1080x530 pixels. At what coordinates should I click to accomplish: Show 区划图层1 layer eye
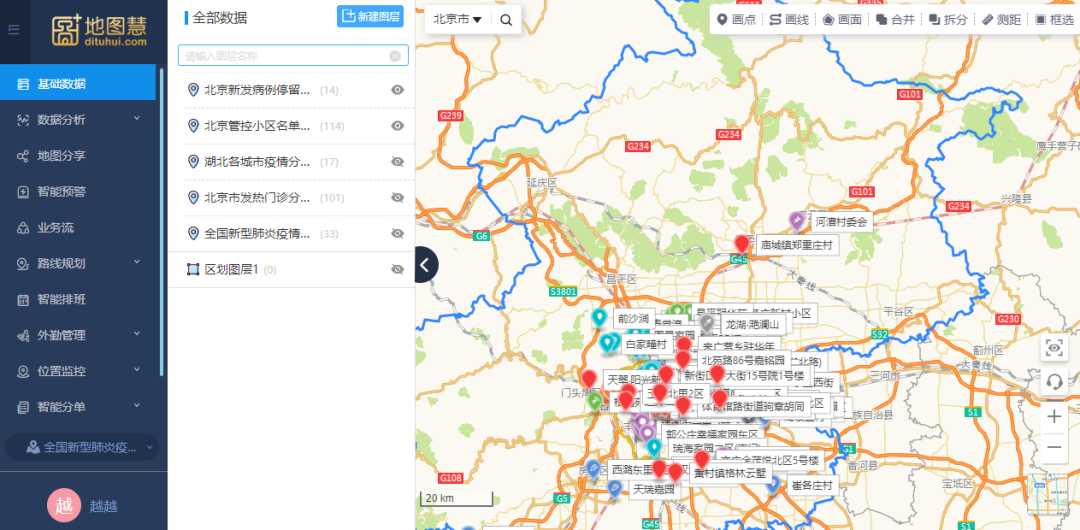tap(397, 269)
